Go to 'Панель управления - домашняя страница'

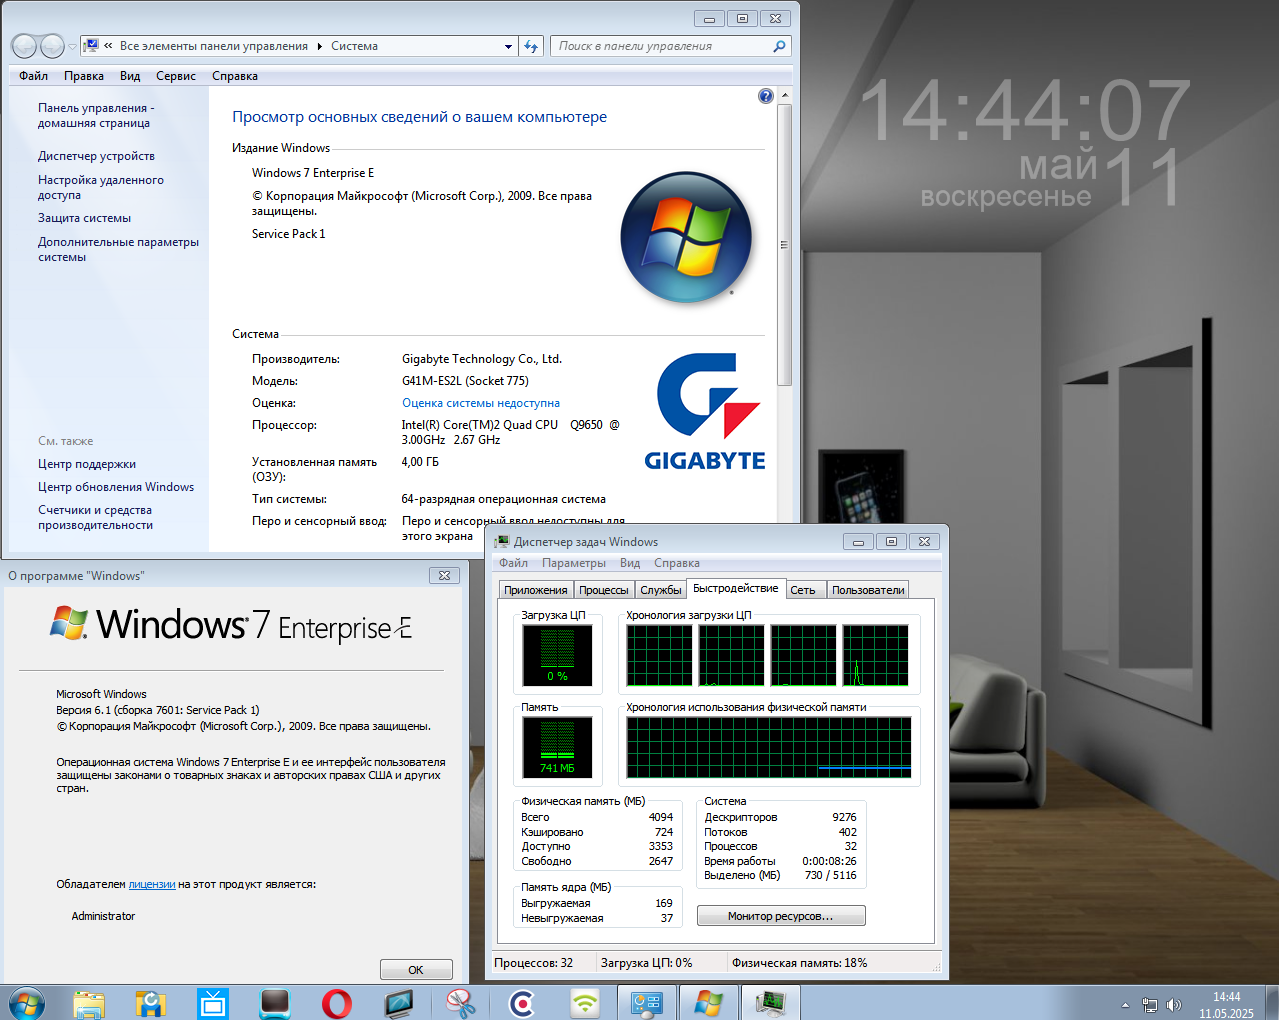96,115
